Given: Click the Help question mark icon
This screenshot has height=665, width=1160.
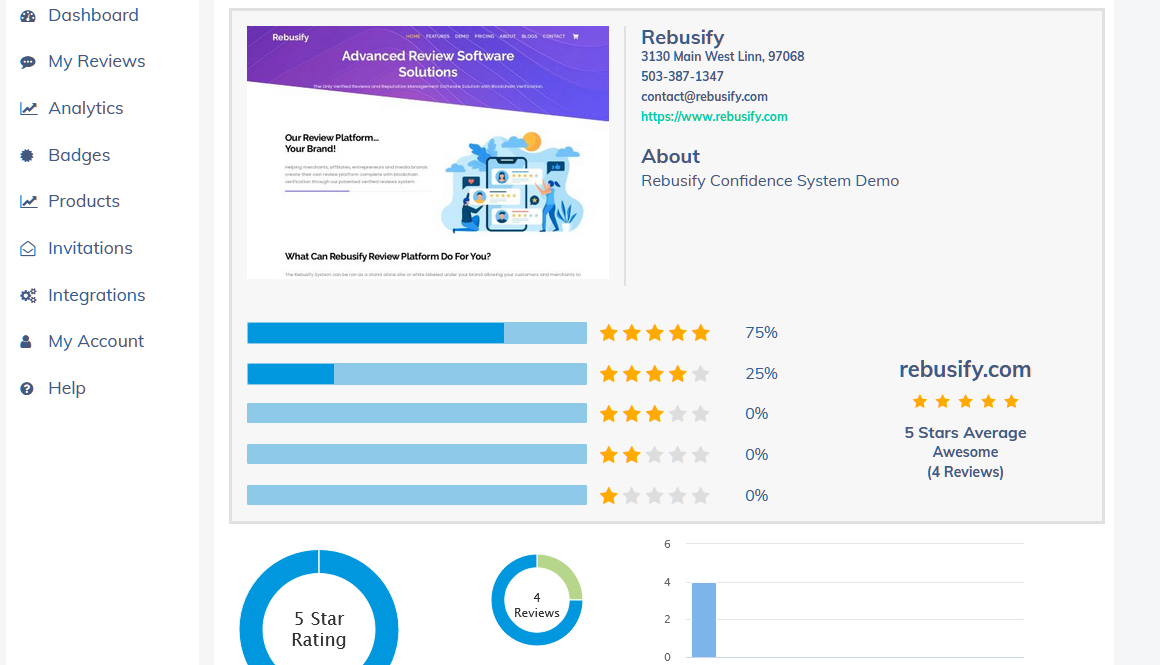Looking at the screenshot, I should pyautogui.click(x=27, y=388).
